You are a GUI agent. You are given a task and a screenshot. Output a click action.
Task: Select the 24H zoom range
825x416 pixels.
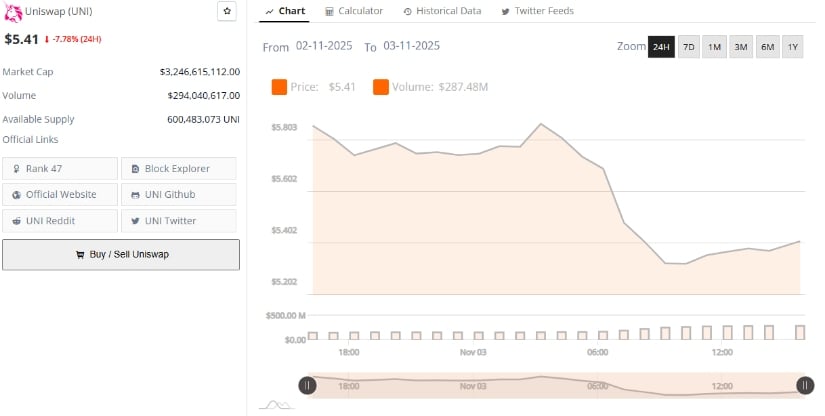point(661,47)
